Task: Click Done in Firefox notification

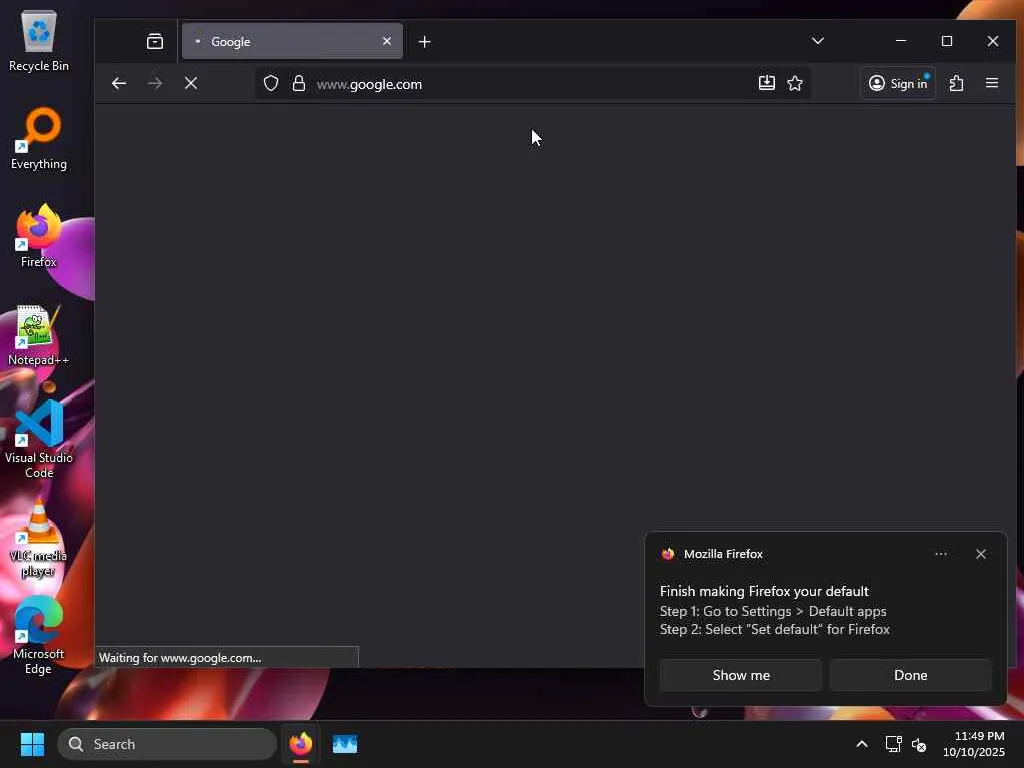Action: tap(910, 675)
